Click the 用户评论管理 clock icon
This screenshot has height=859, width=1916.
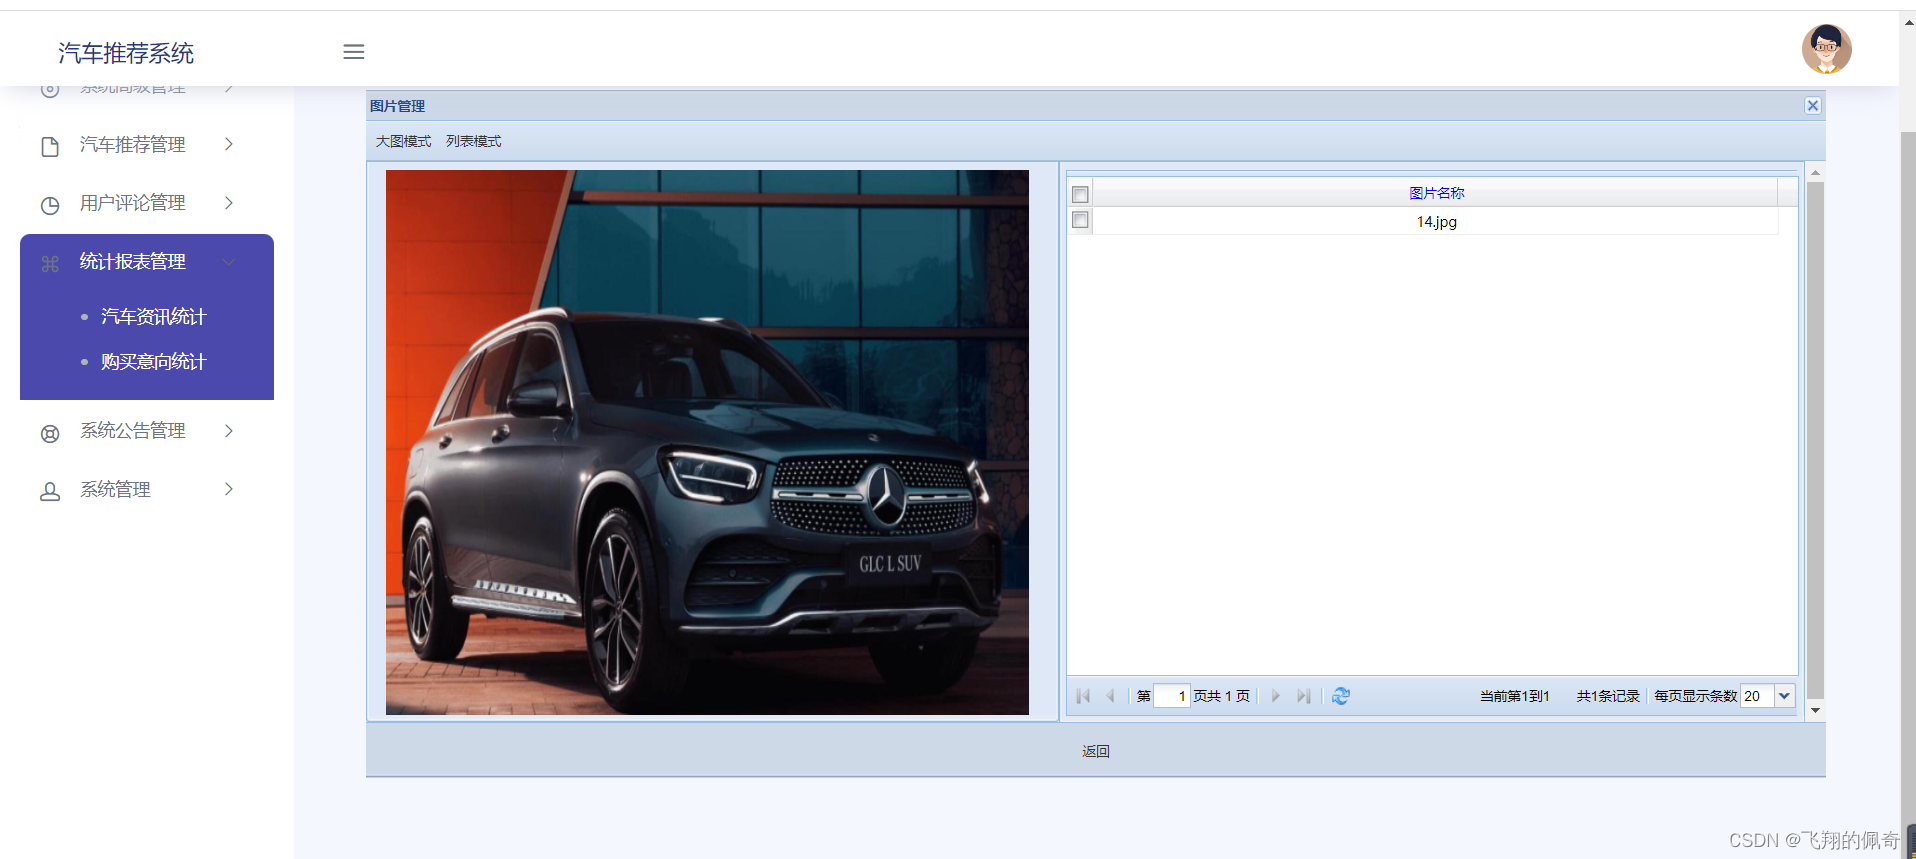[x=50, y=205]
